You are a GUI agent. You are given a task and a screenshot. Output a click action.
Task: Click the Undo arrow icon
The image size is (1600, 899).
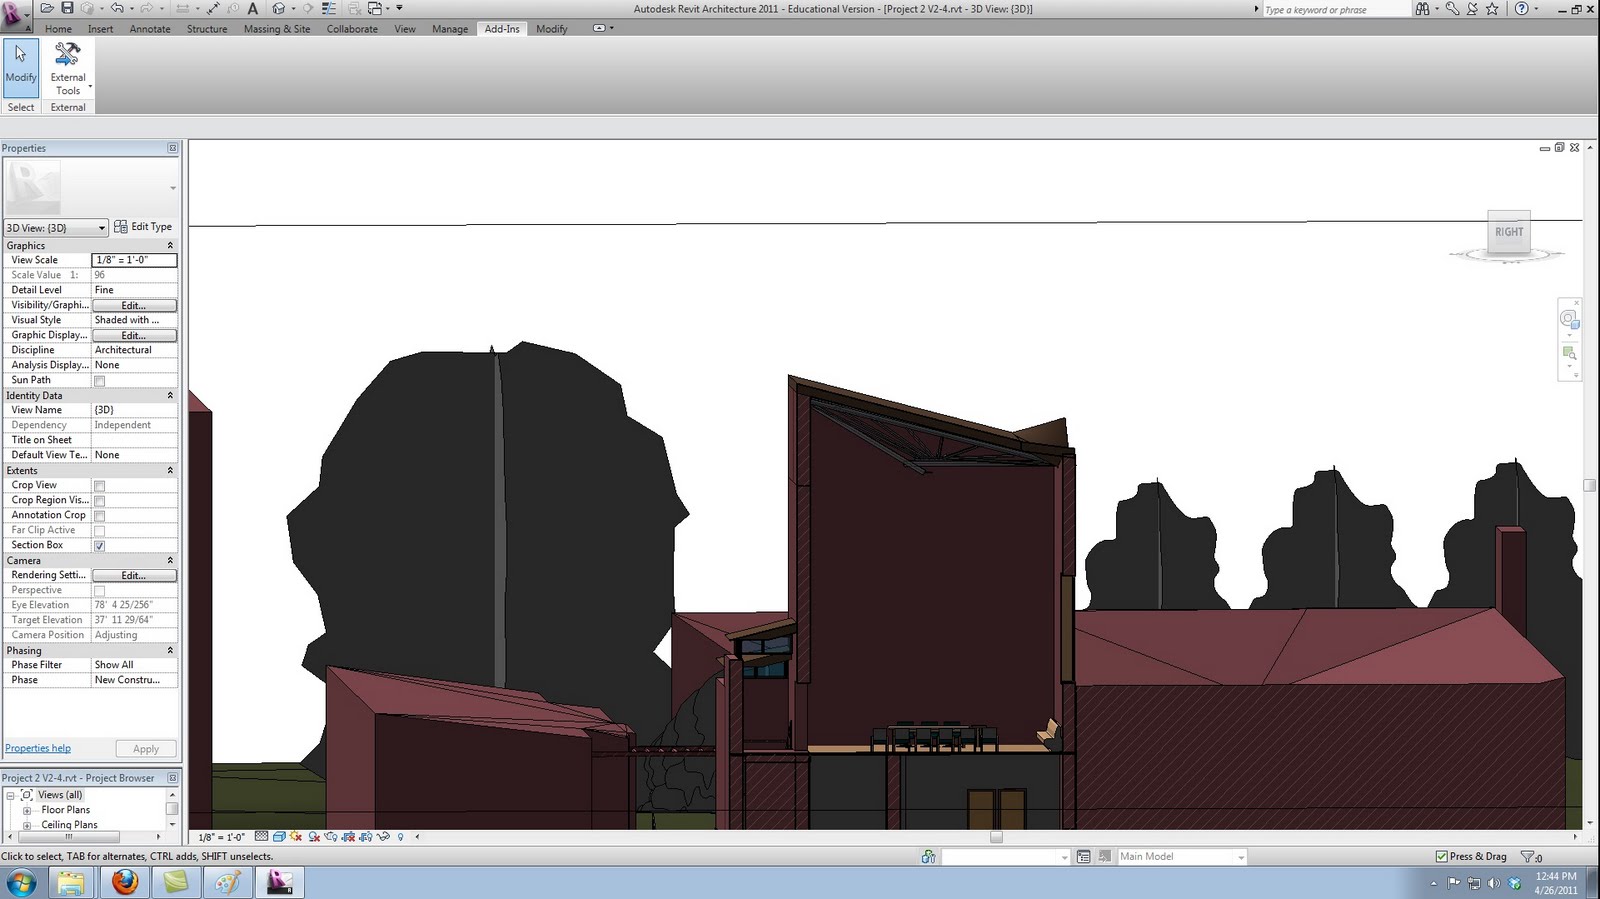(x=117, y=8)
